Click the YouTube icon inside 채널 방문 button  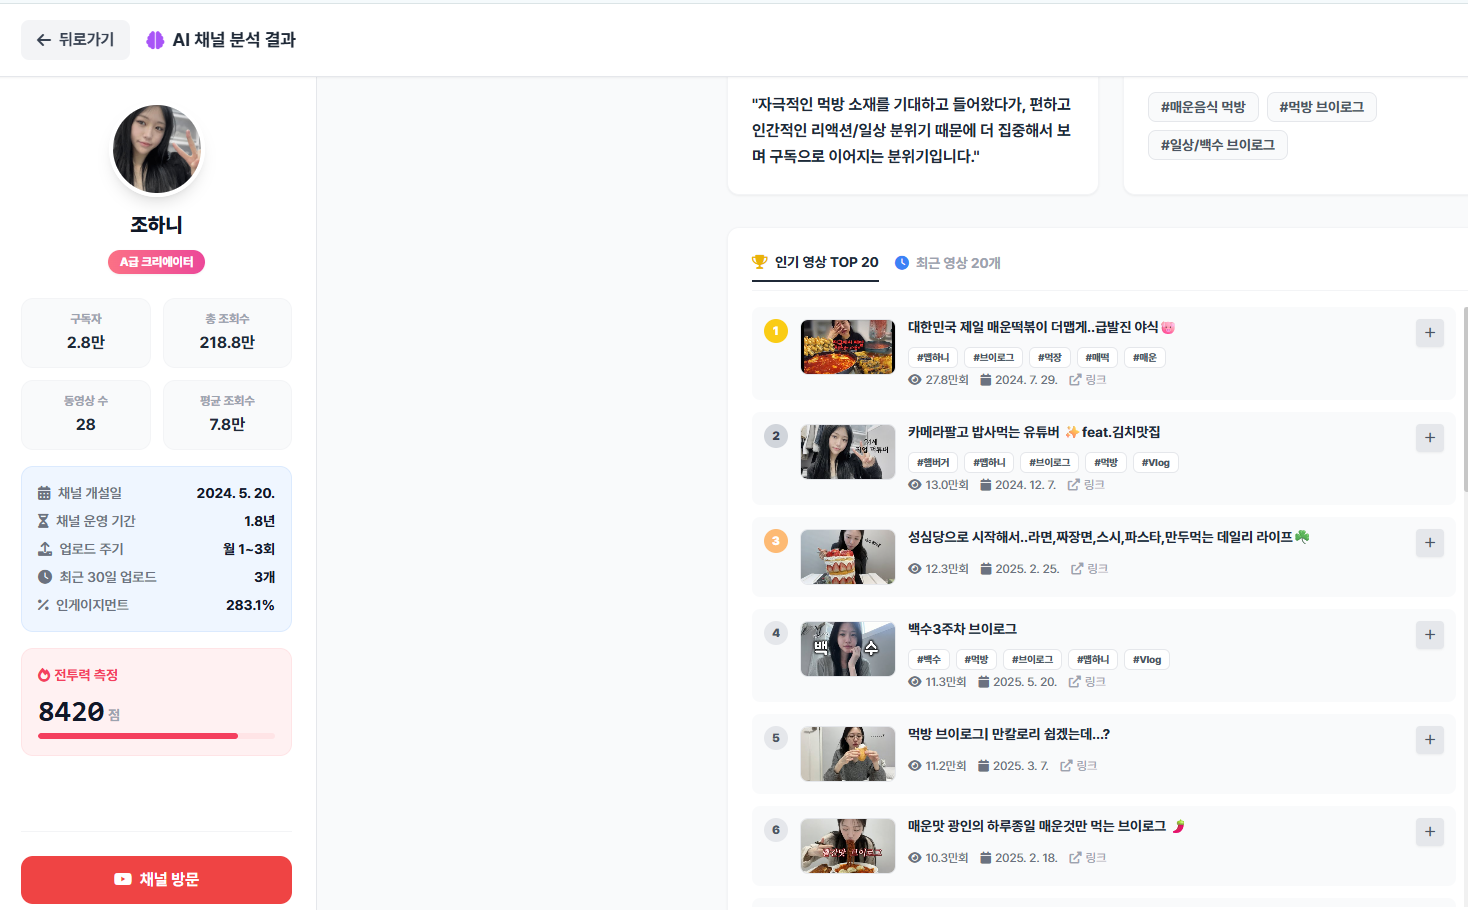pos(122,879)
